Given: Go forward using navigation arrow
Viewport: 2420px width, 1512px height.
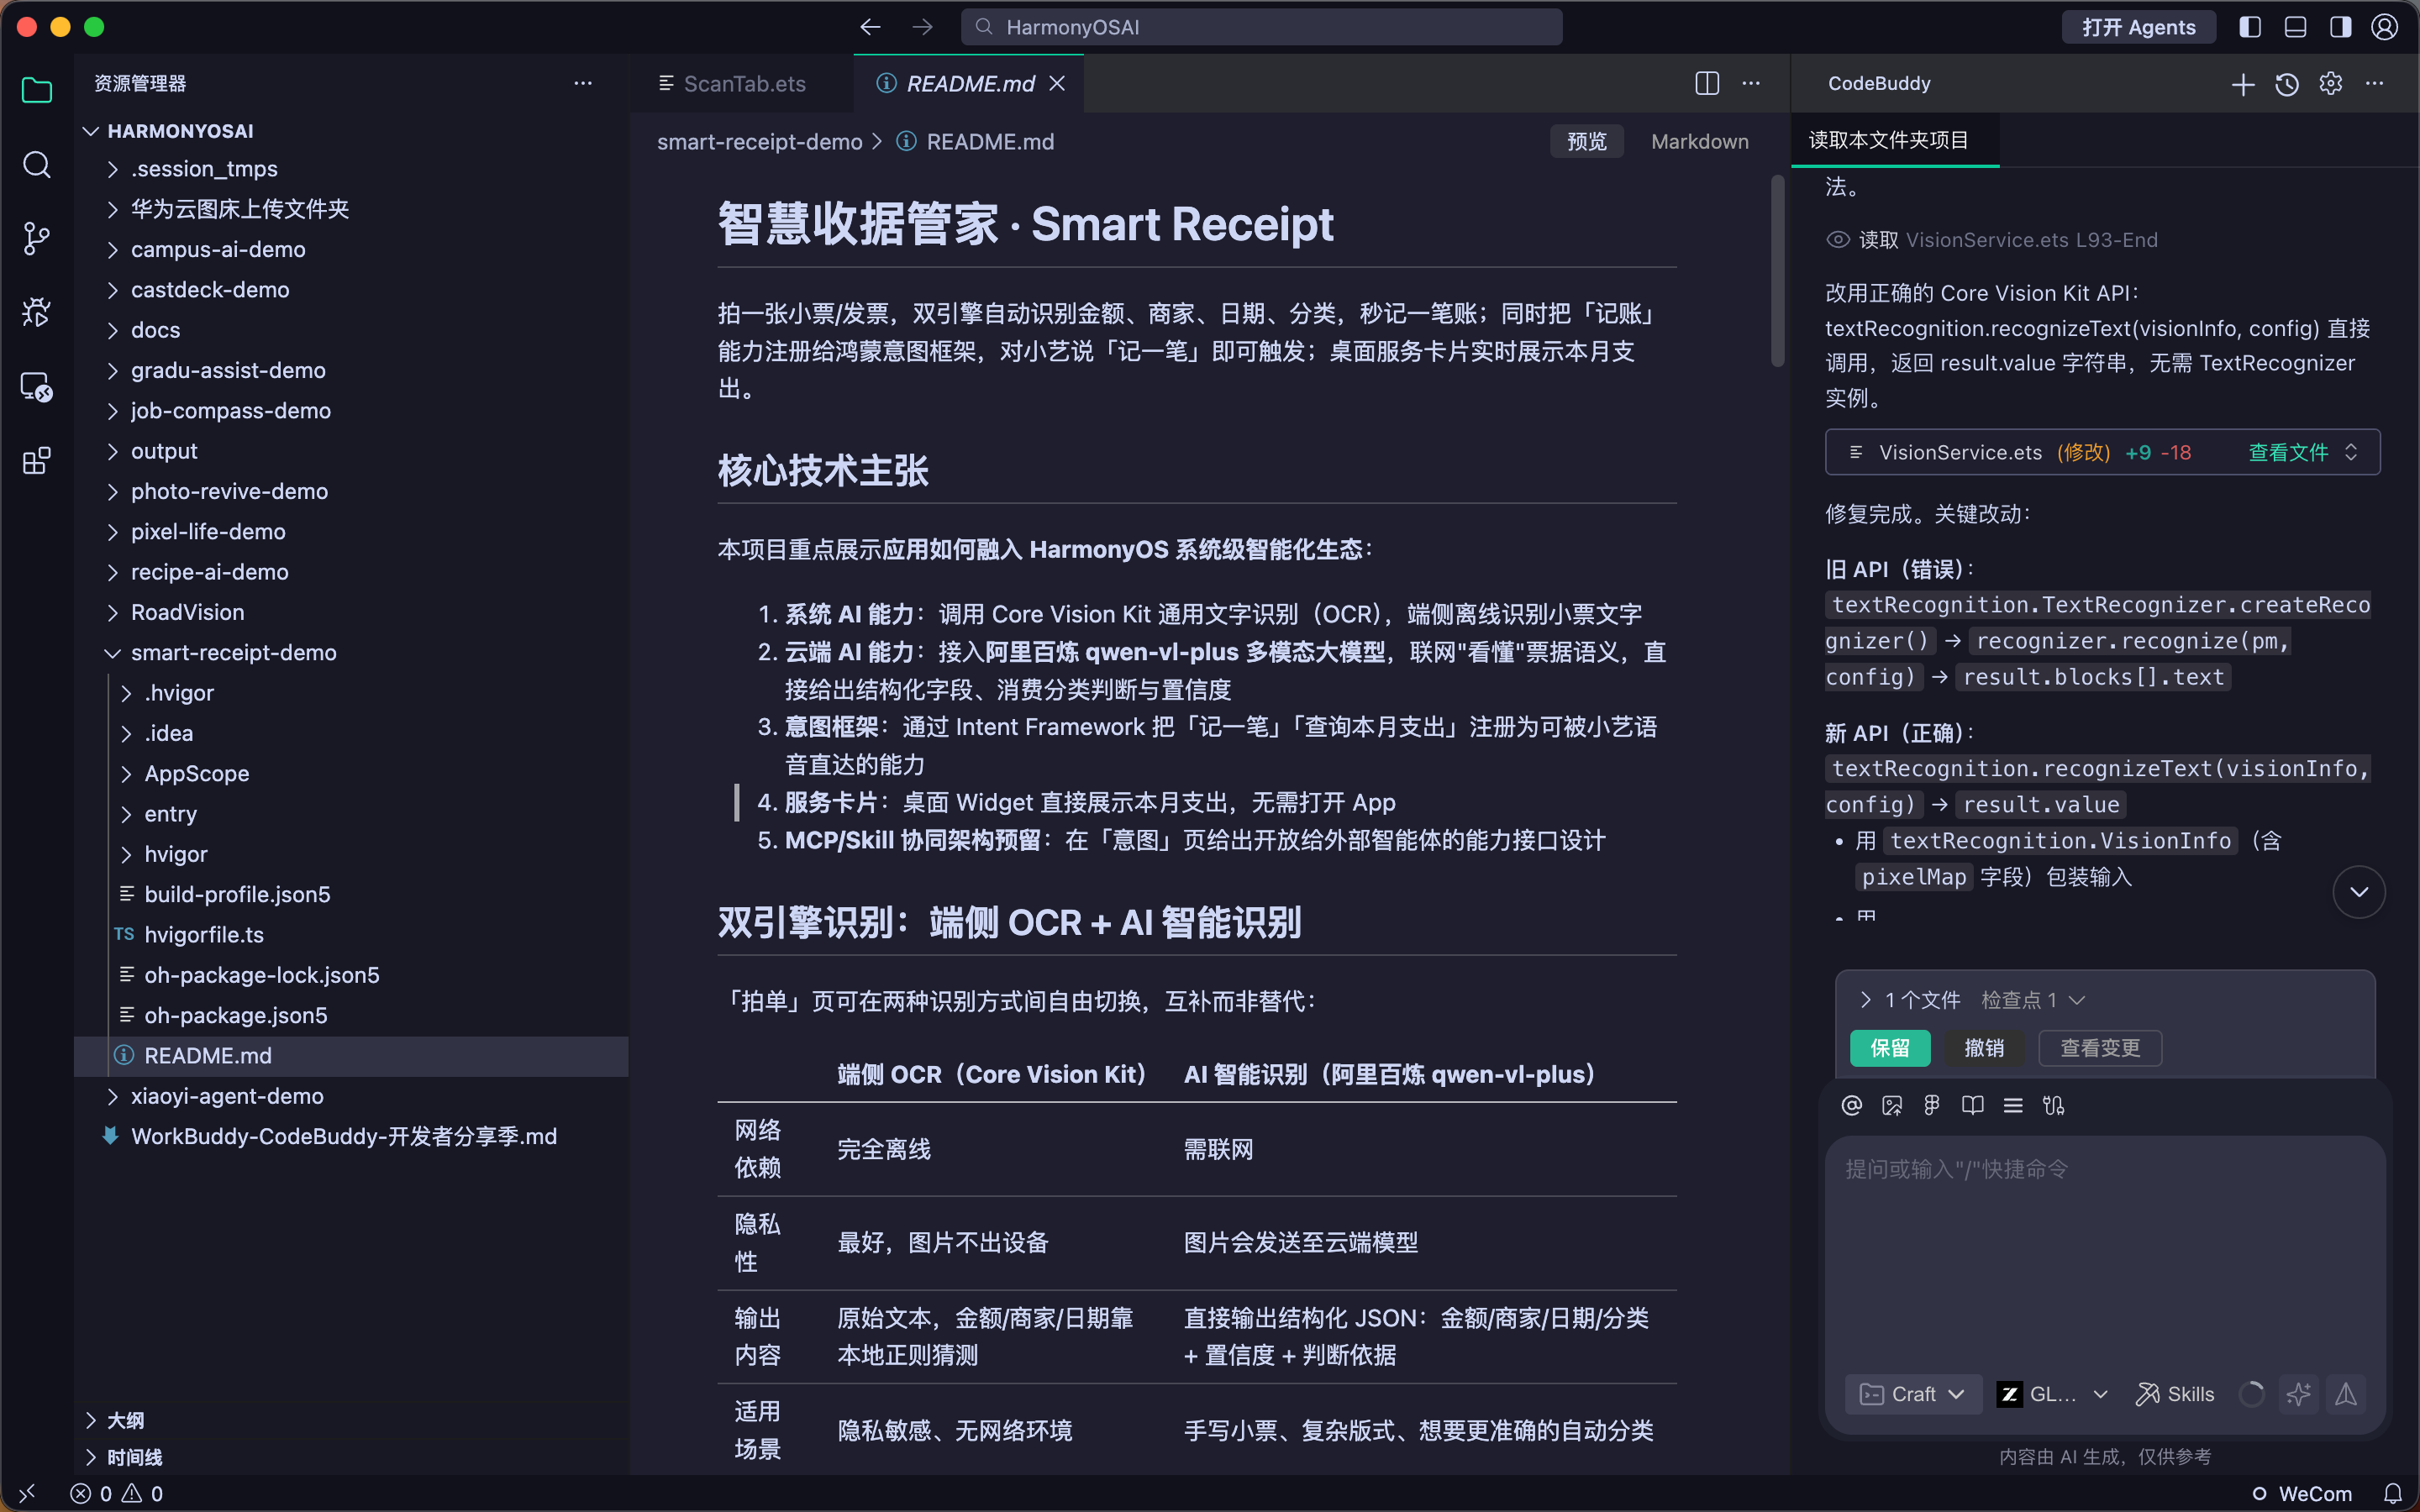Looking at the screenshot, I should 923,27.
